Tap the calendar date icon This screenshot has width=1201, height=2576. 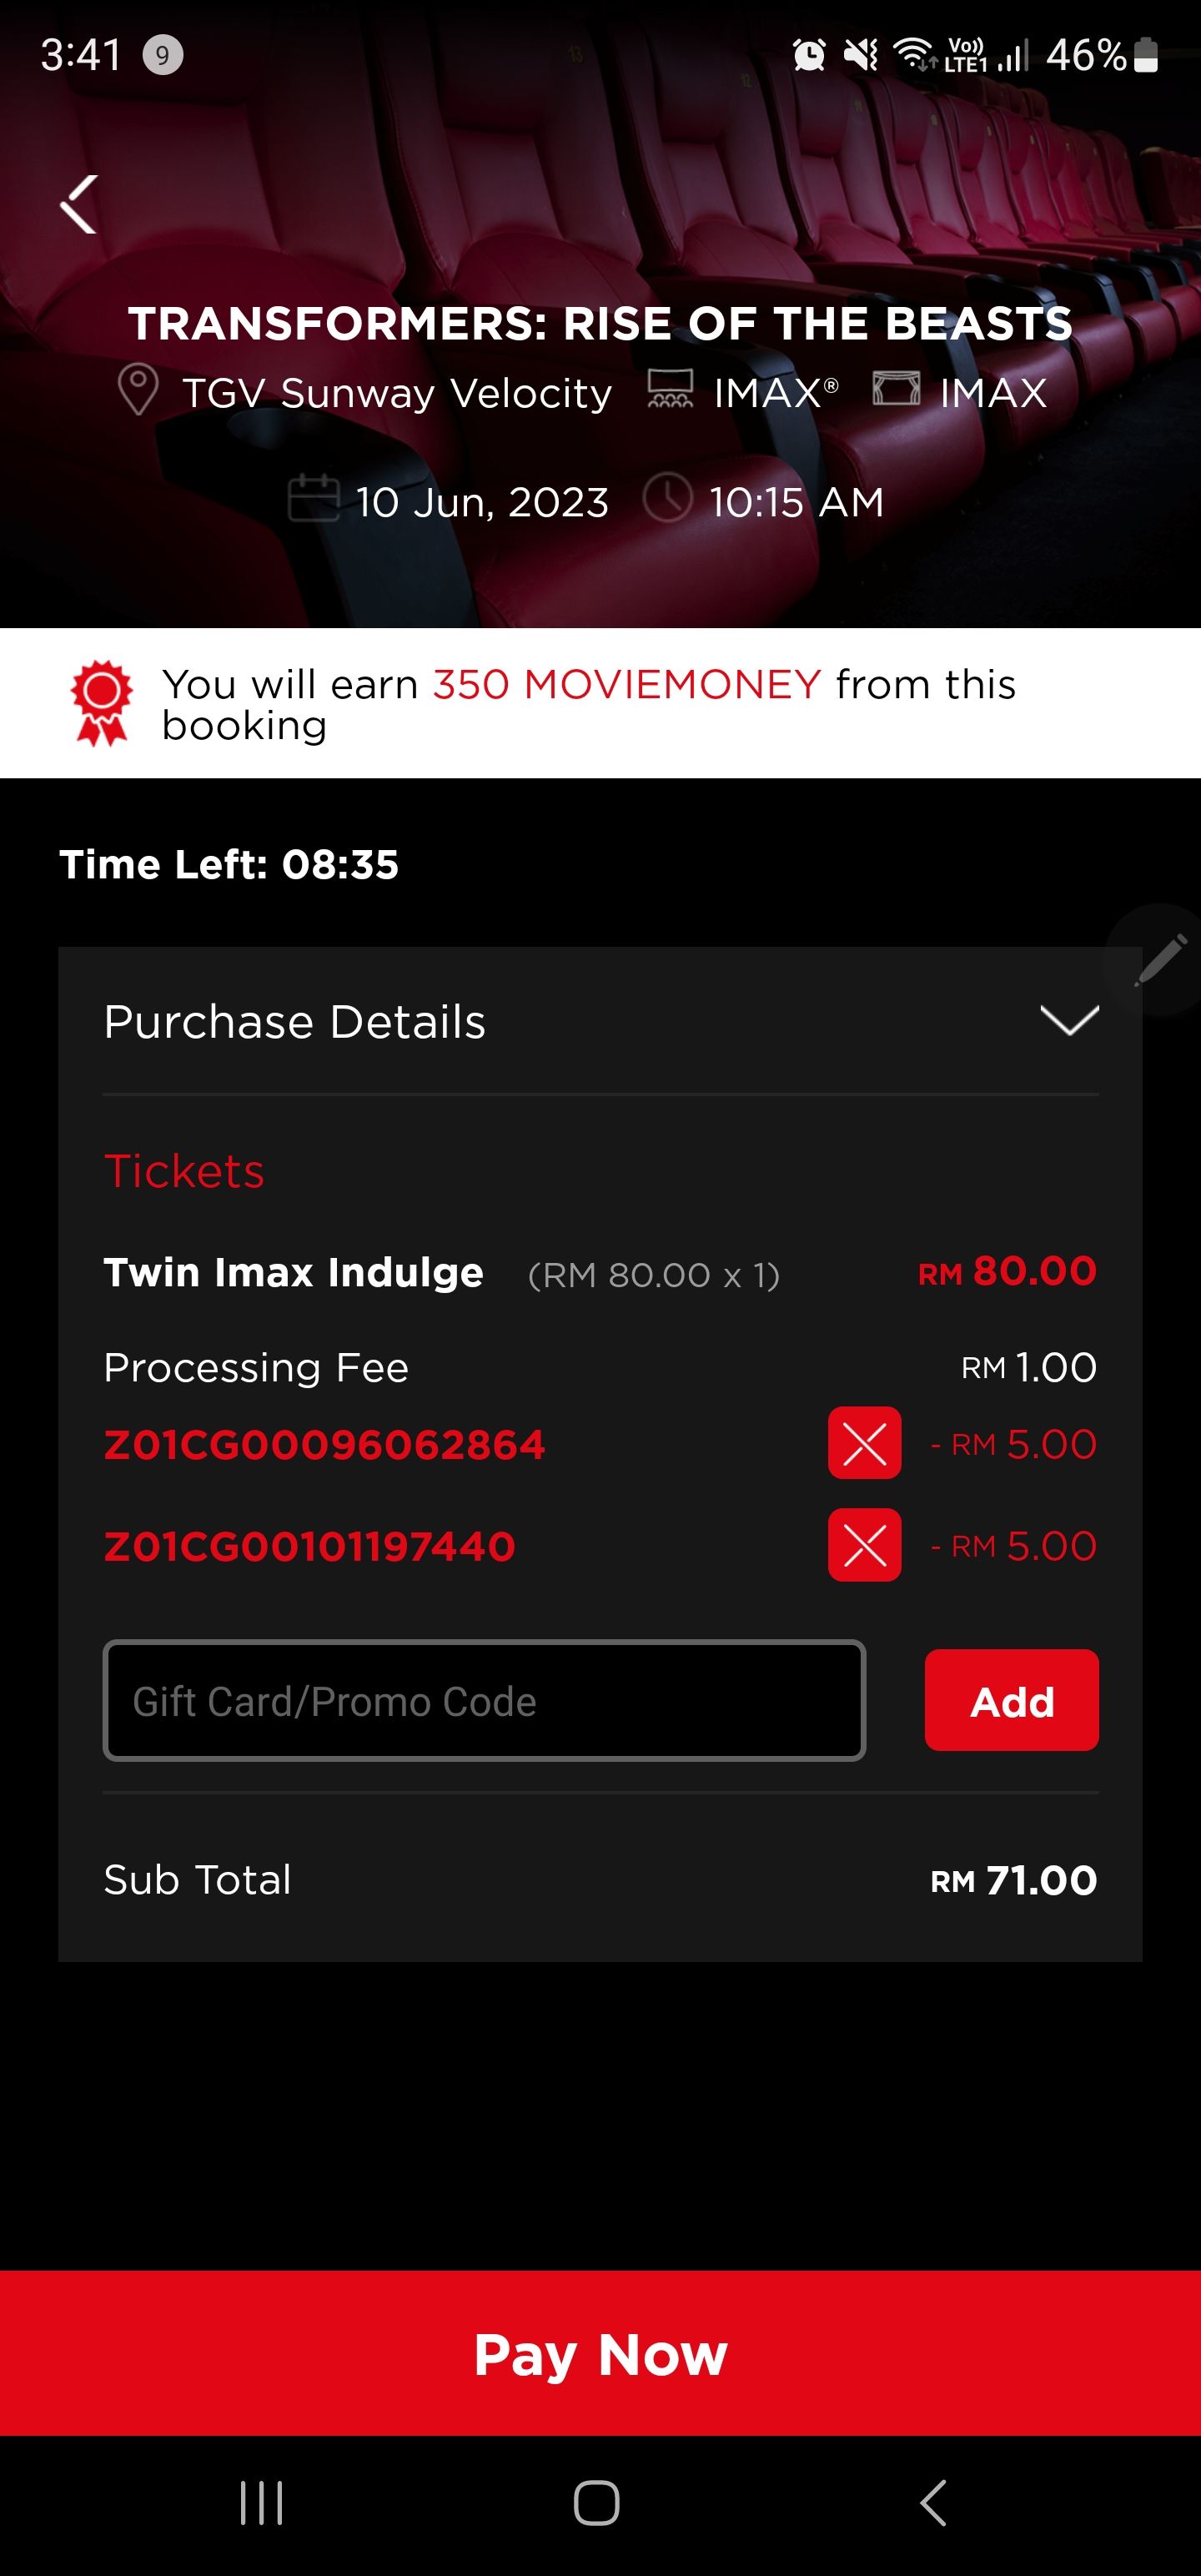click(x=313, y=498)
